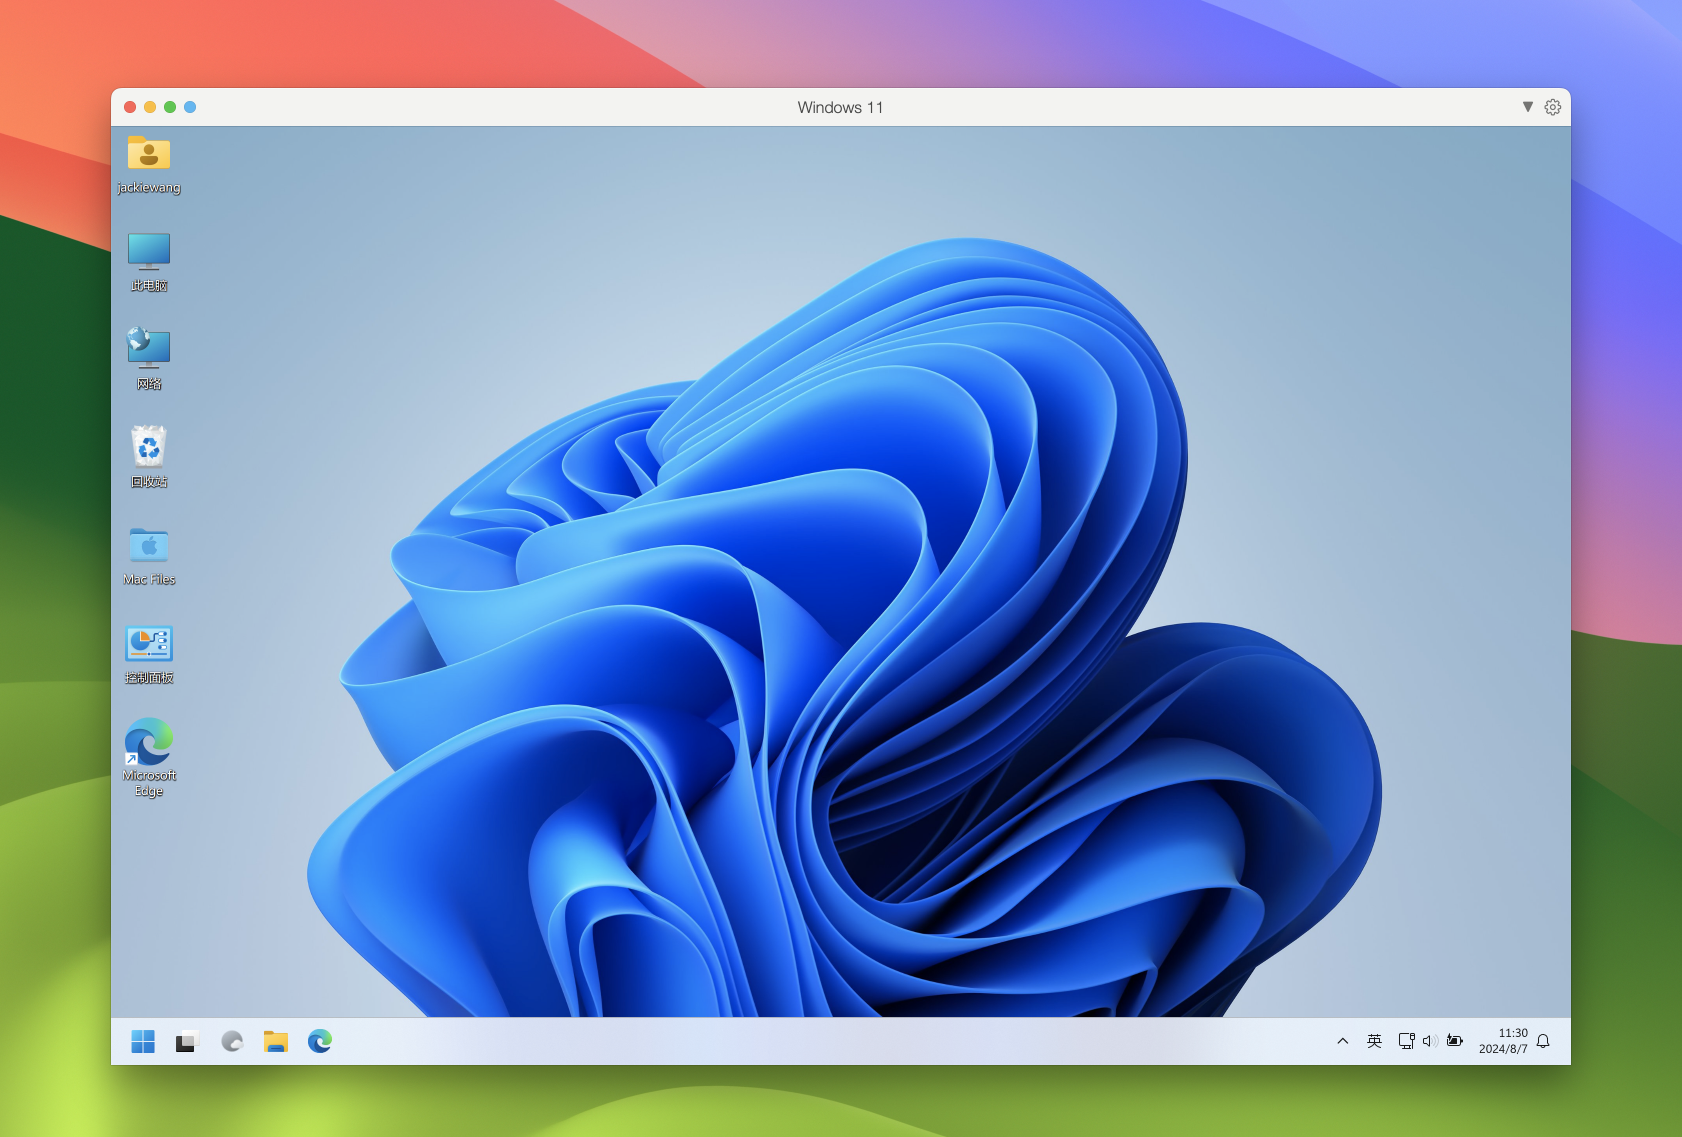Switch the 英 input method indicator
Image resolution: width=1682 pixels, height=1137 pixels.
(x=1374, y=1041)
